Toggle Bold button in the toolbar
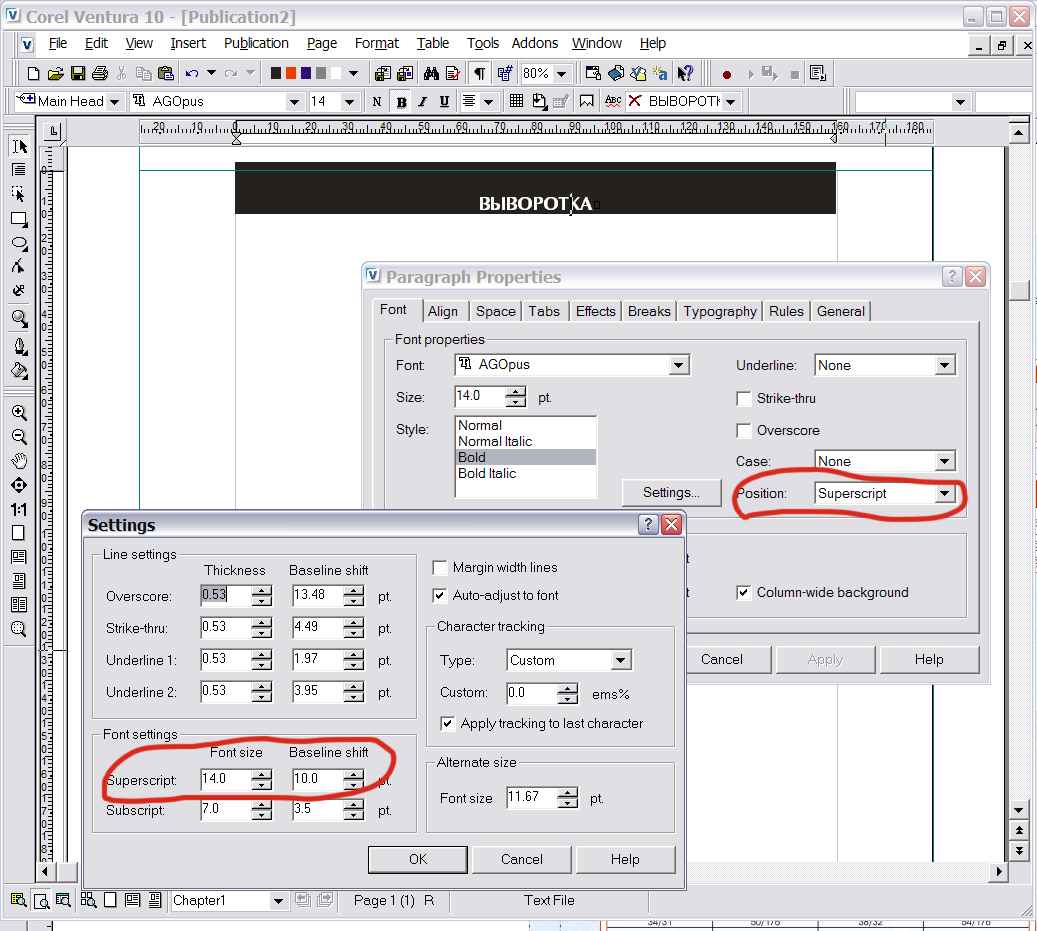Image resolution: width=1037 pixels, height=931 pixels. tap(401, 101)
